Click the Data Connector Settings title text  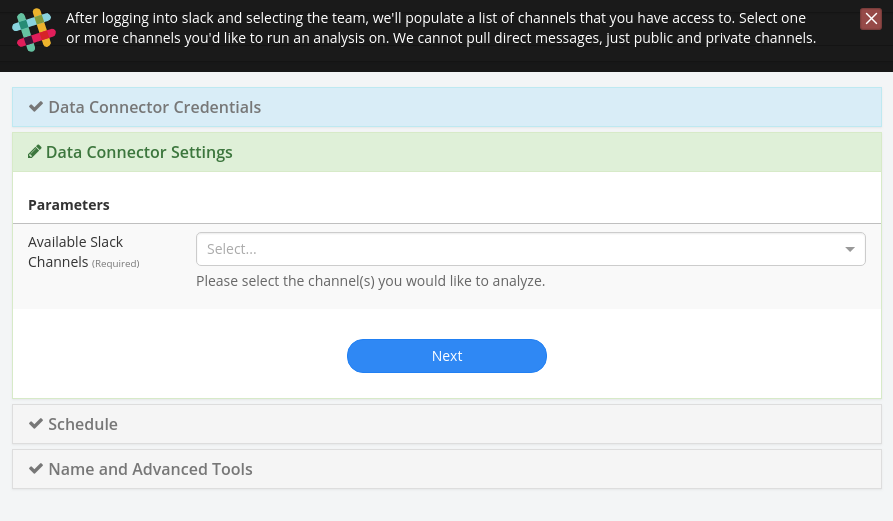(x=139, y=152)
